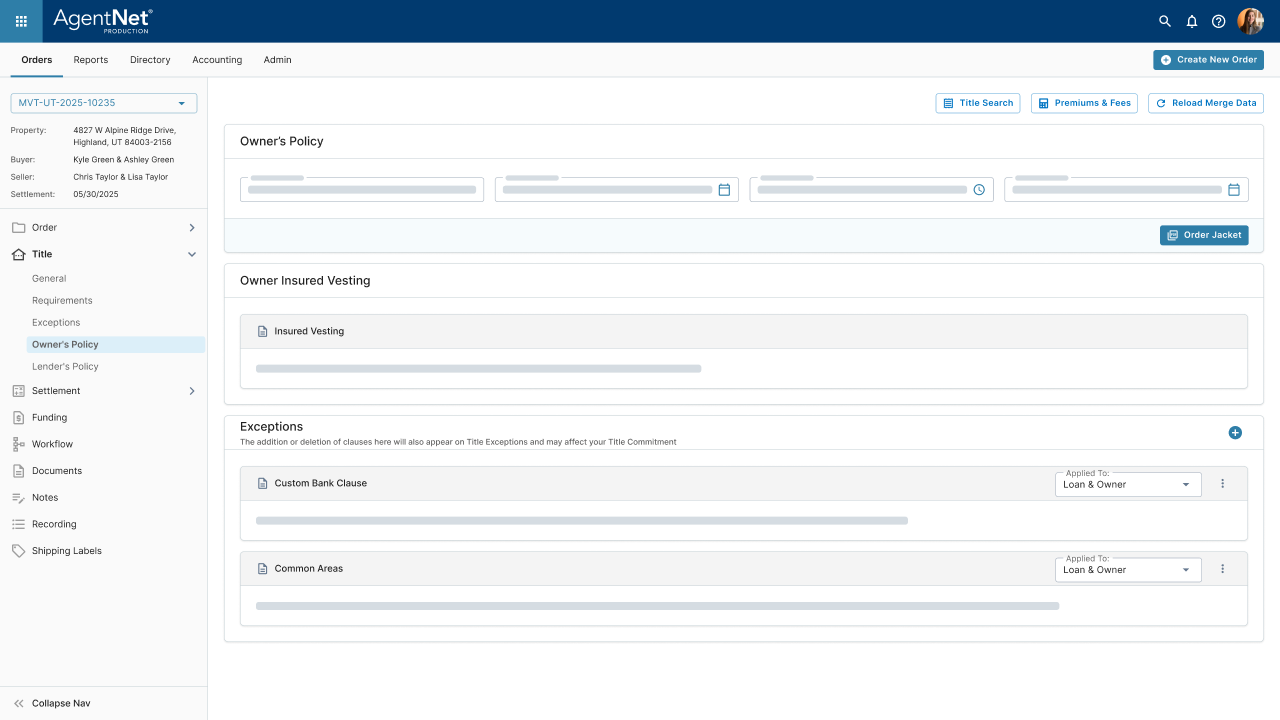The width and height of the screenshot is (1280, 720).
Task: Switch to the Accounting tab
Action: pyautogui.click(x=217, y=60)
